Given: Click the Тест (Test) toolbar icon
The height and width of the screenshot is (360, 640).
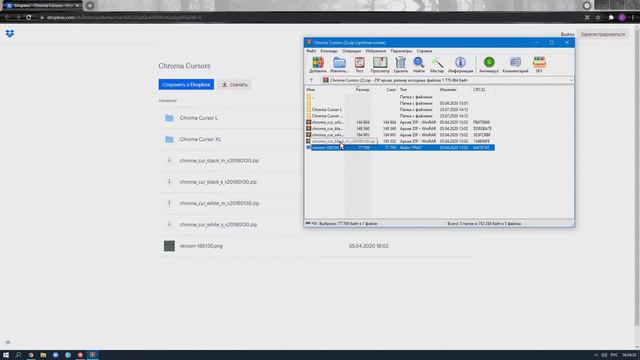Looking at the screenshot, I should tap(360, 64).
